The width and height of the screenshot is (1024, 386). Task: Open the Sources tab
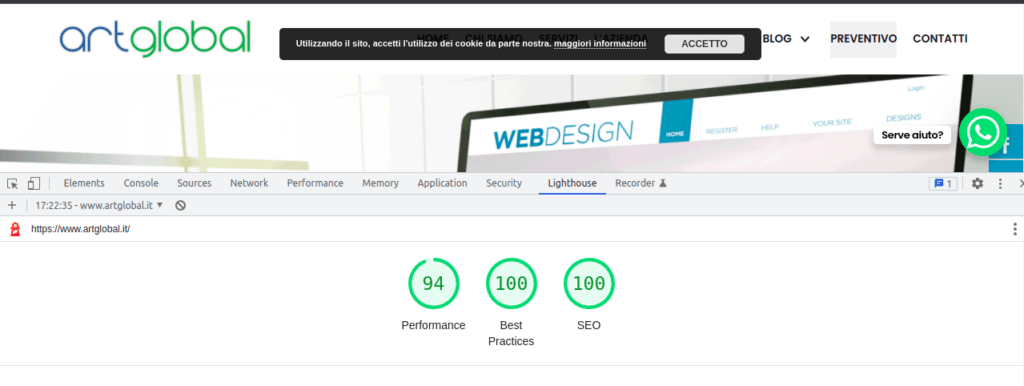(x=194, y=184)
